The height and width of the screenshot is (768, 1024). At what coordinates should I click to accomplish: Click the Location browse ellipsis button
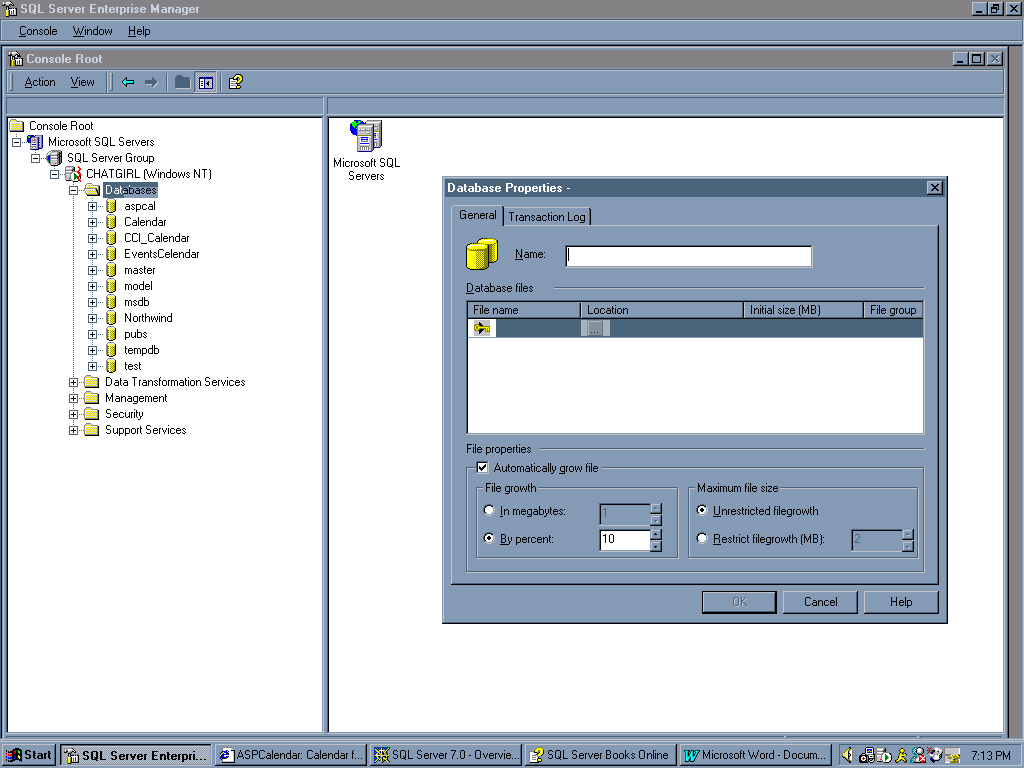[595, 328]
